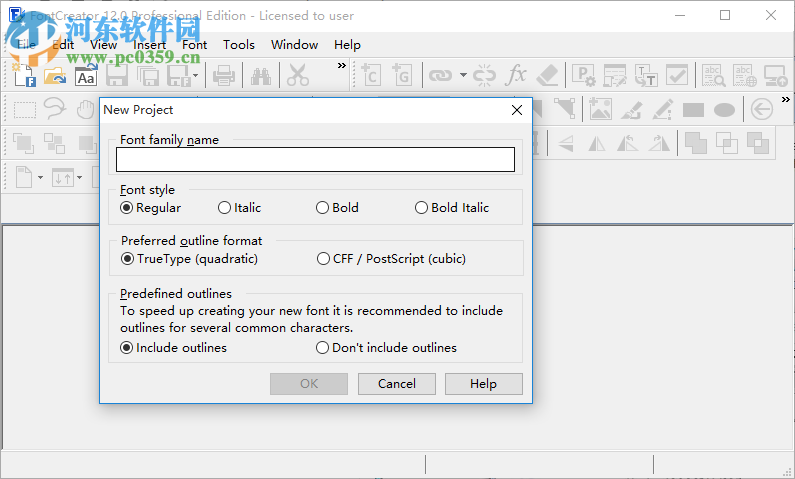Select the lasso freeform selection tool
Screen dimensions: 795x479
coord(55,108)
